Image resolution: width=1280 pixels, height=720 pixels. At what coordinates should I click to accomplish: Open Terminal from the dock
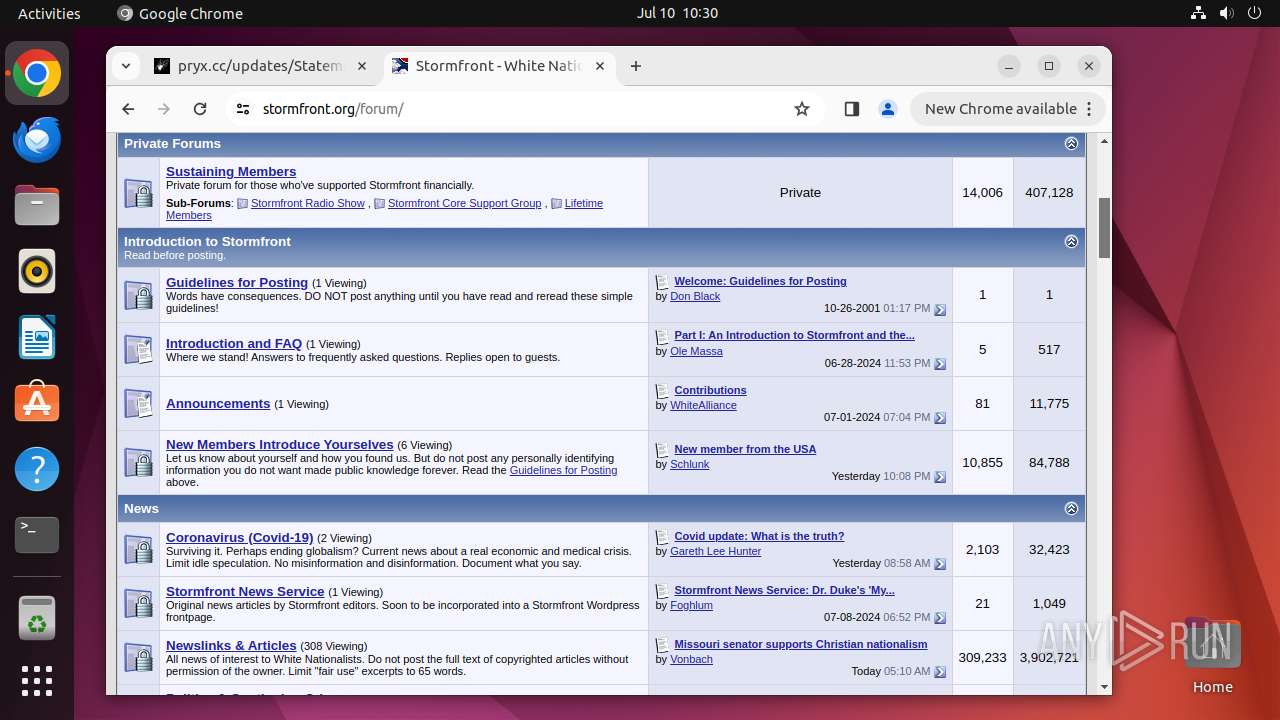pos(37,535)
